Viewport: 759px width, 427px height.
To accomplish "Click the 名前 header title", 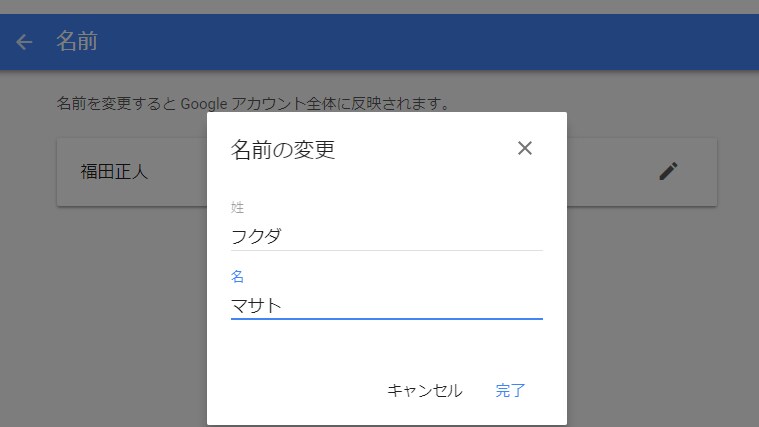I will [x=77, y=41].
